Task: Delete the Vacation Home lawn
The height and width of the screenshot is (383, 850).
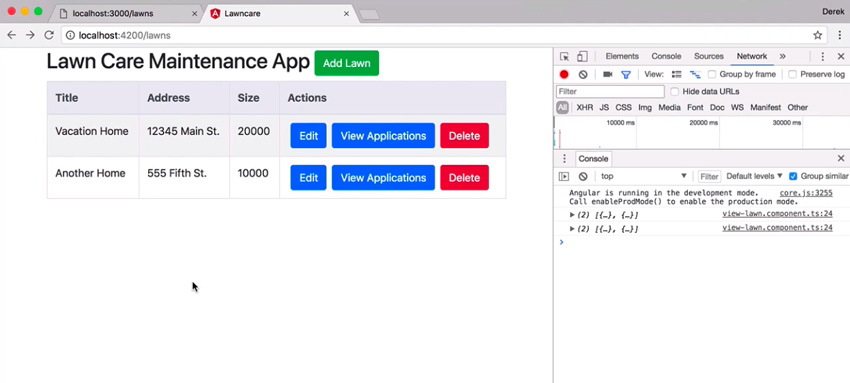Action: 464,135
